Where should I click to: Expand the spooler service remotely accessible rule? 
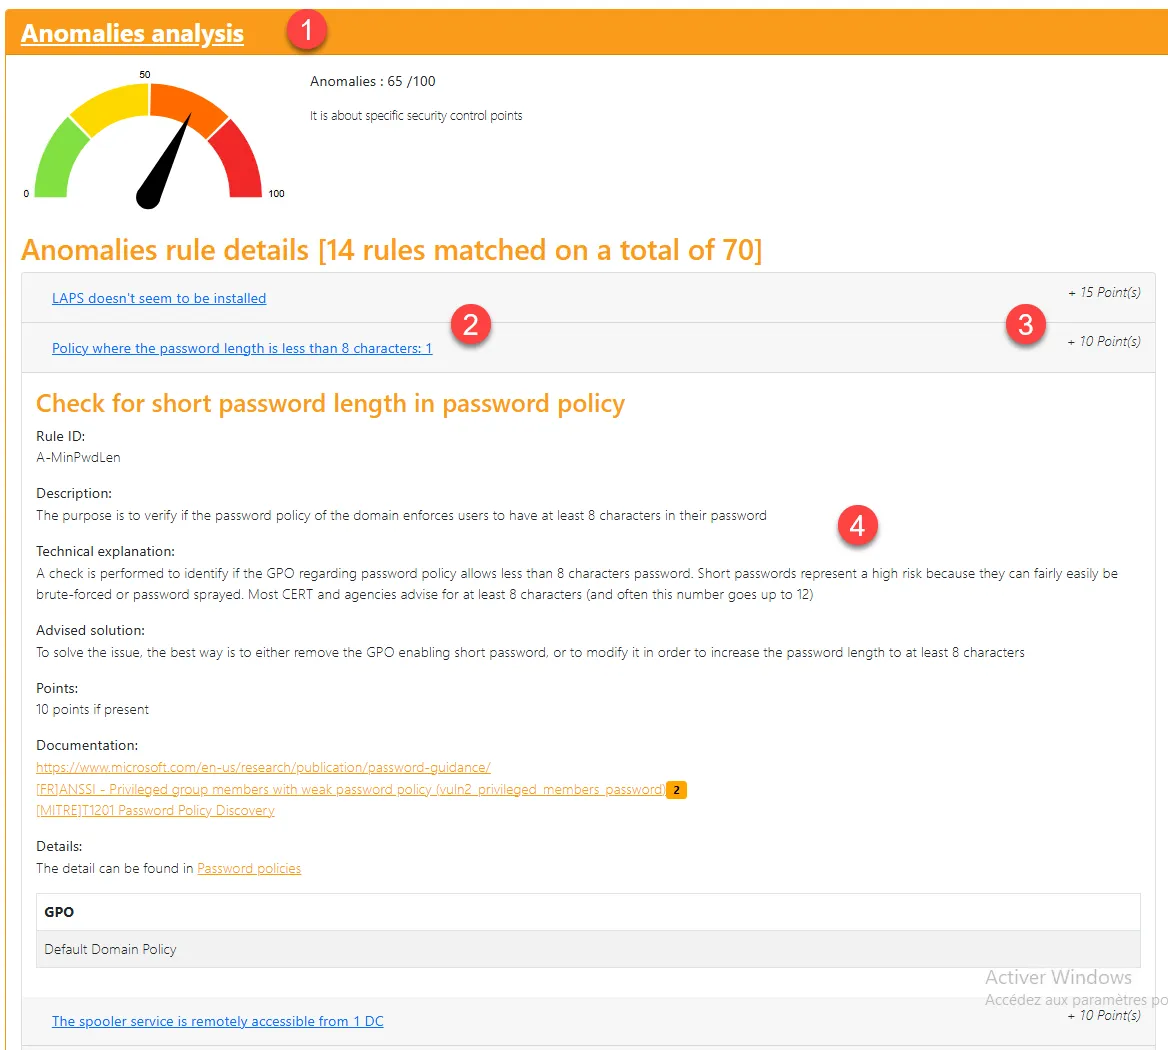tap(217, 1021)
